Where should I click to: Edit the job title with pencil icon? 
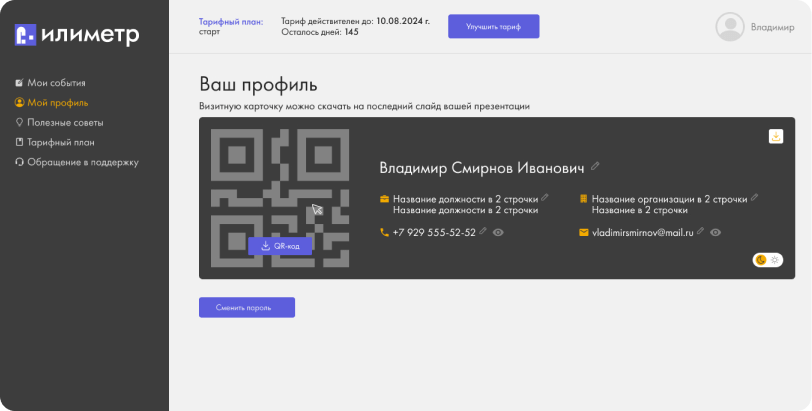tap(545, 197)
